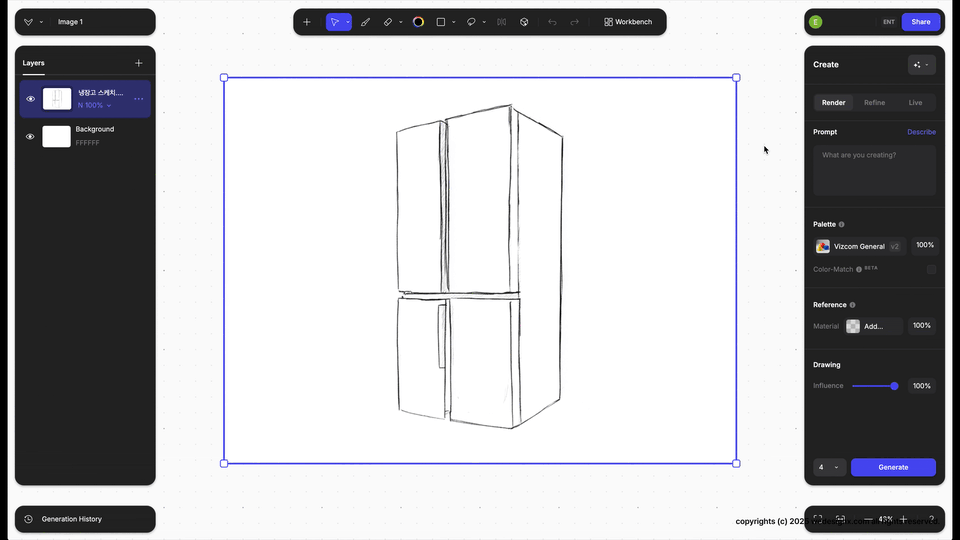Open the Create panel sparkle mode menu
The height and width of the screenshot is (540, 960).
tap(921, 65)
